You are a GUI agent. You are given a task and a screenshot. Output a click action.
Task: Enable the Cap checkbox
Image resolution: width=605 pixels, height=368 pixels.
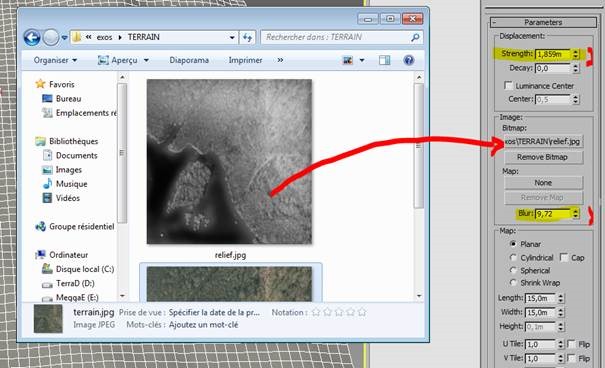(564, 257)
